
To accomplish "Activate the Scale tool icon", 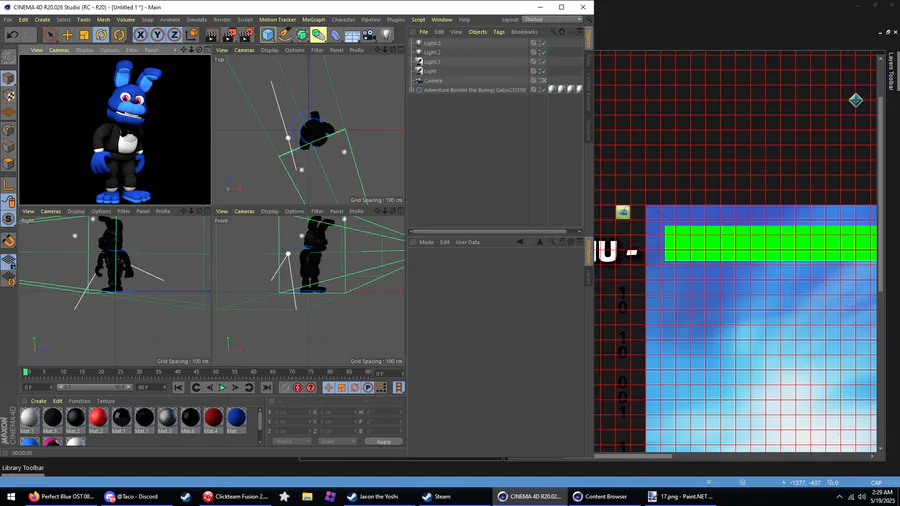I will coord(84,35).
